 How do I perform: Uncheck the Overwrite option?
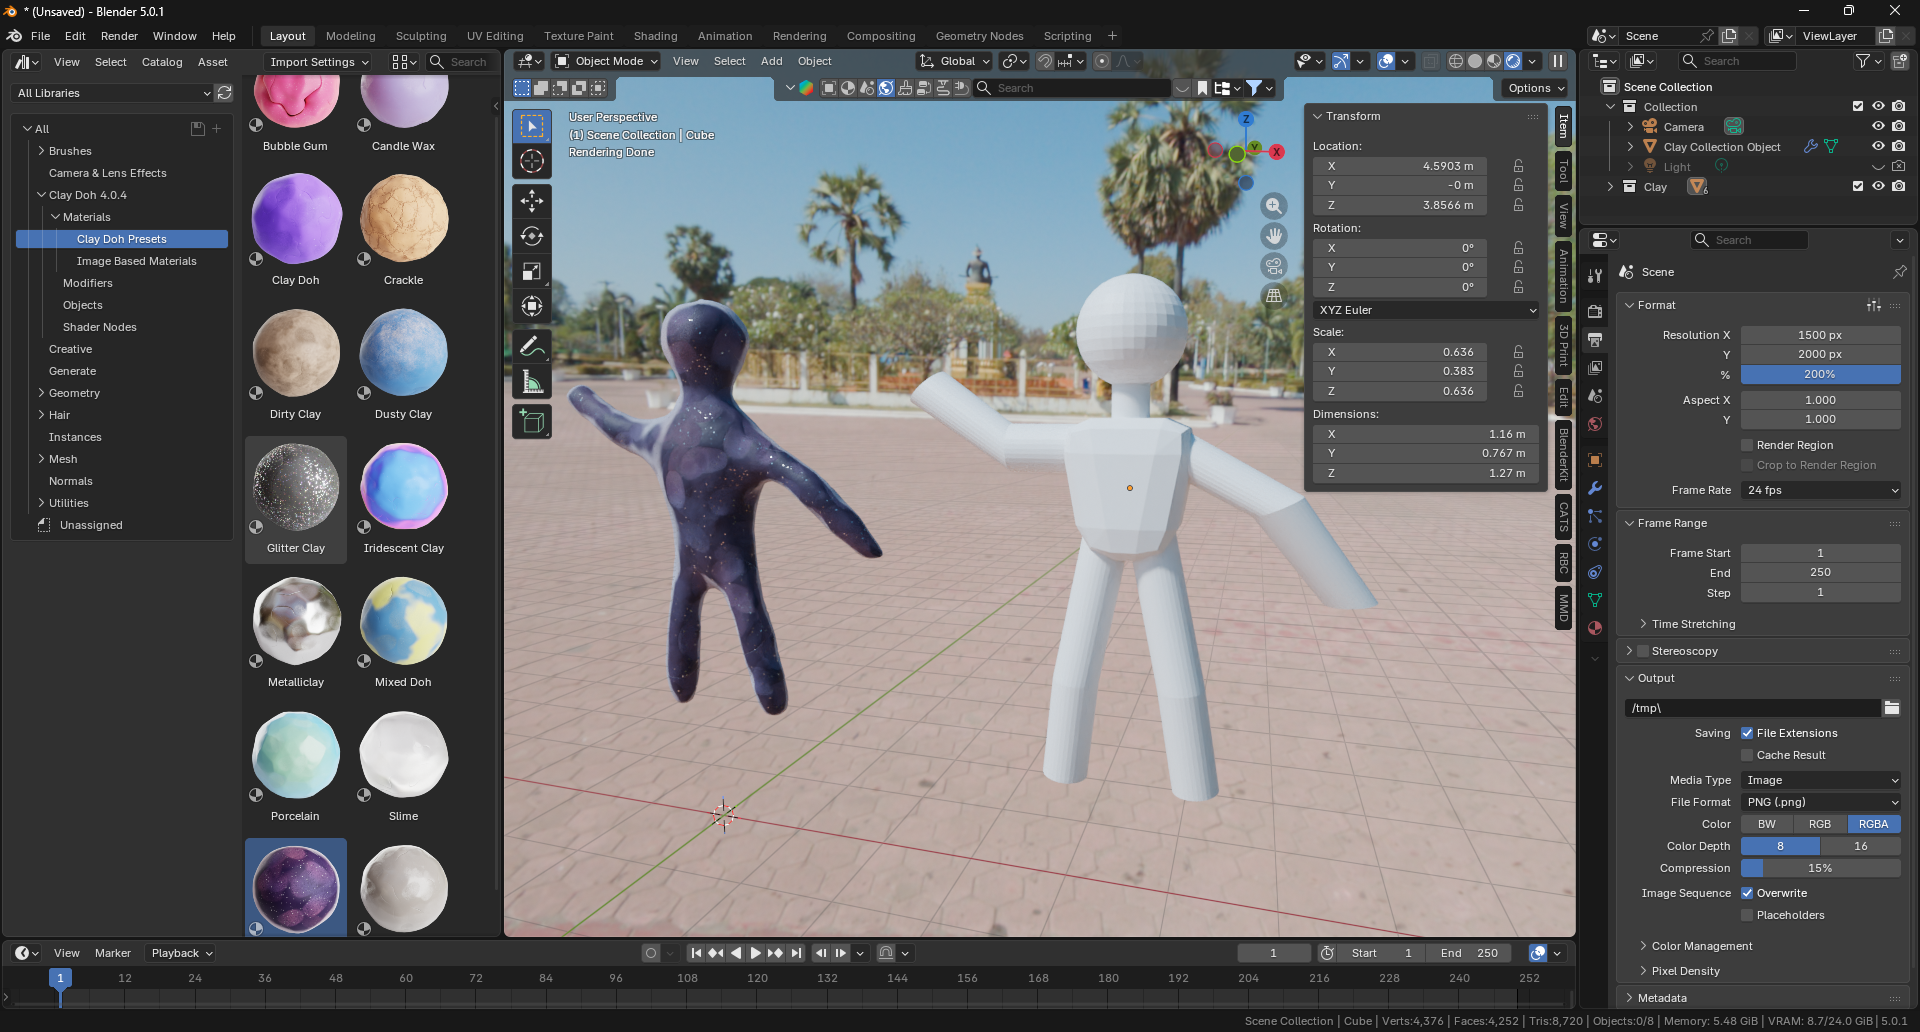click(x=1747, y=893)
